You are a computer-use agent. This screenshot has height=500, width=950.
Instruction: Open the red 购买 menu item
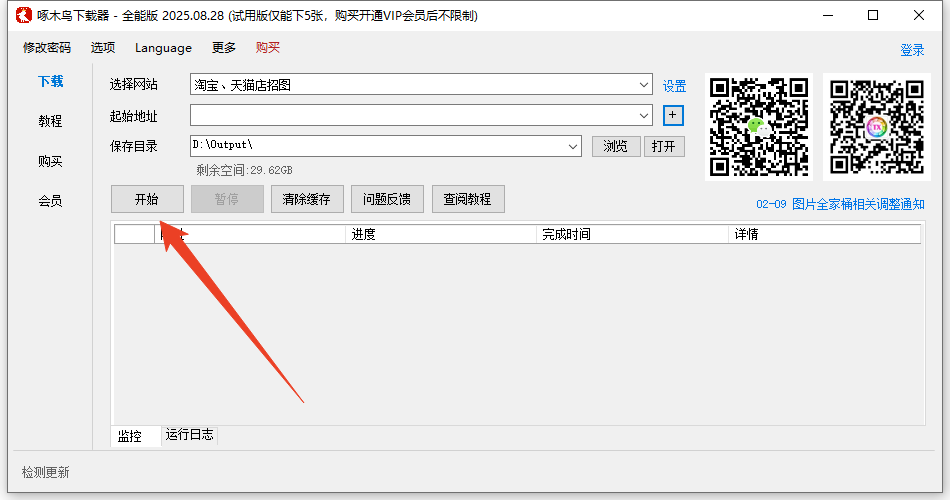point(268,48)
